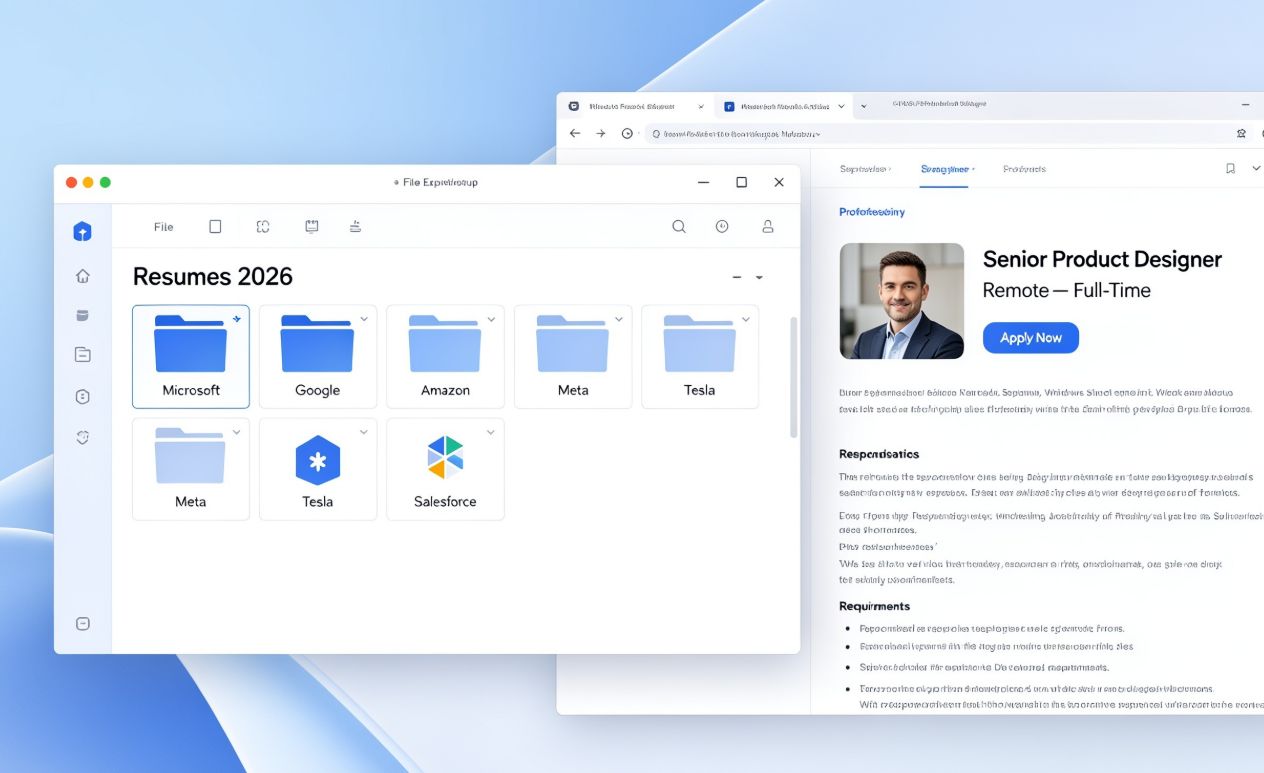Open the Salesforce item
Viewport: 1264px width, 773px height.
coord(445,469)
